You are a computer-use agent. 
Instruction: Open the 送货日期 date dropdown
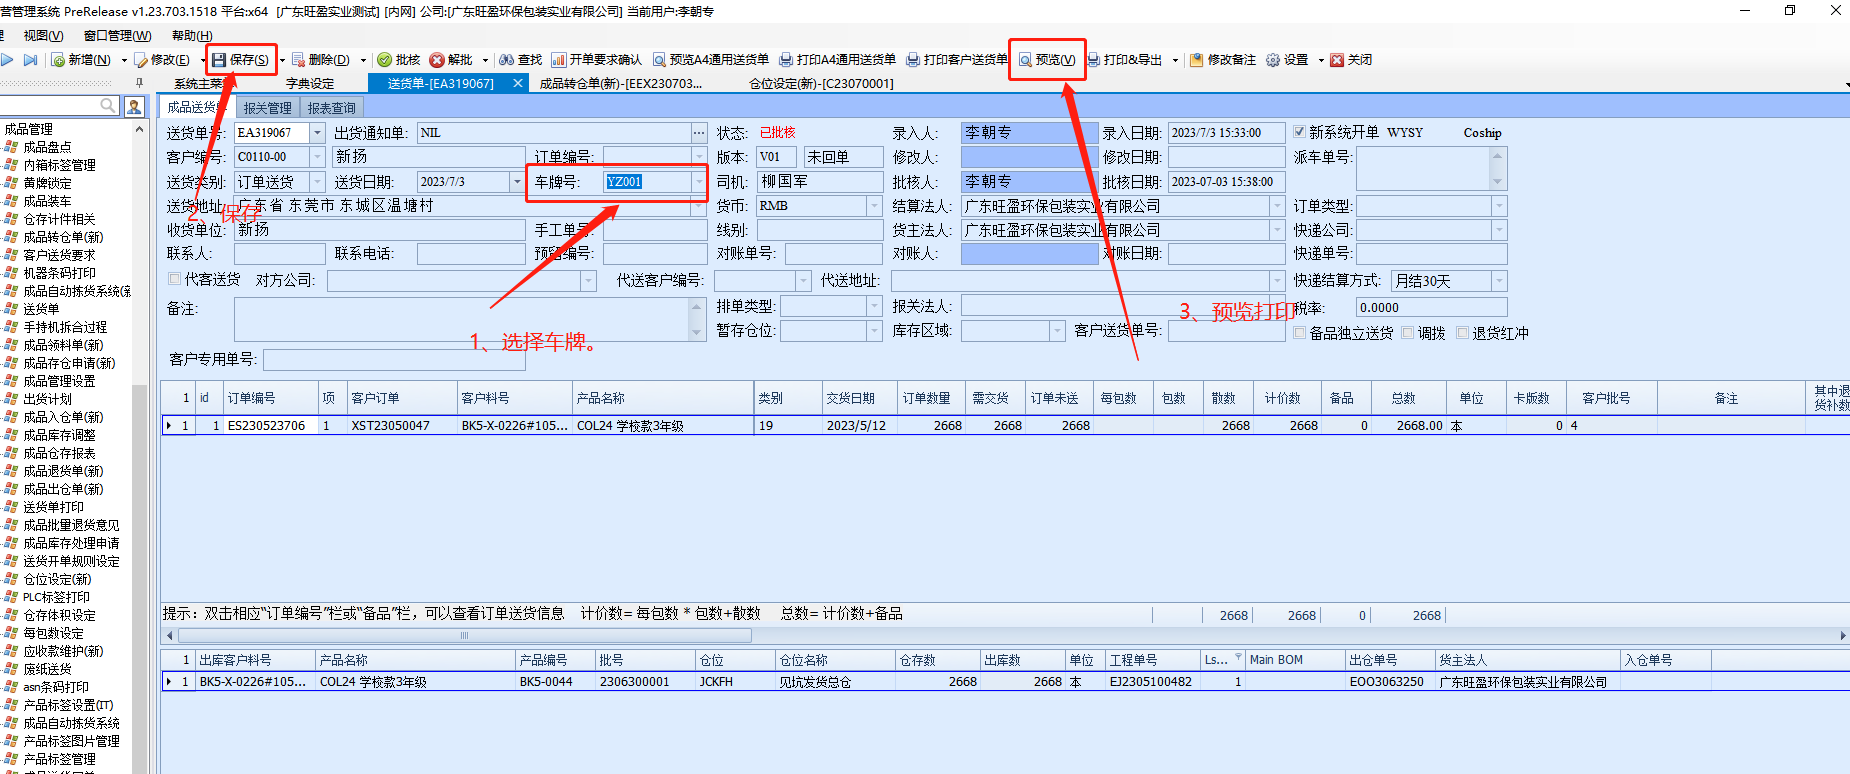(x=517, y=182)
